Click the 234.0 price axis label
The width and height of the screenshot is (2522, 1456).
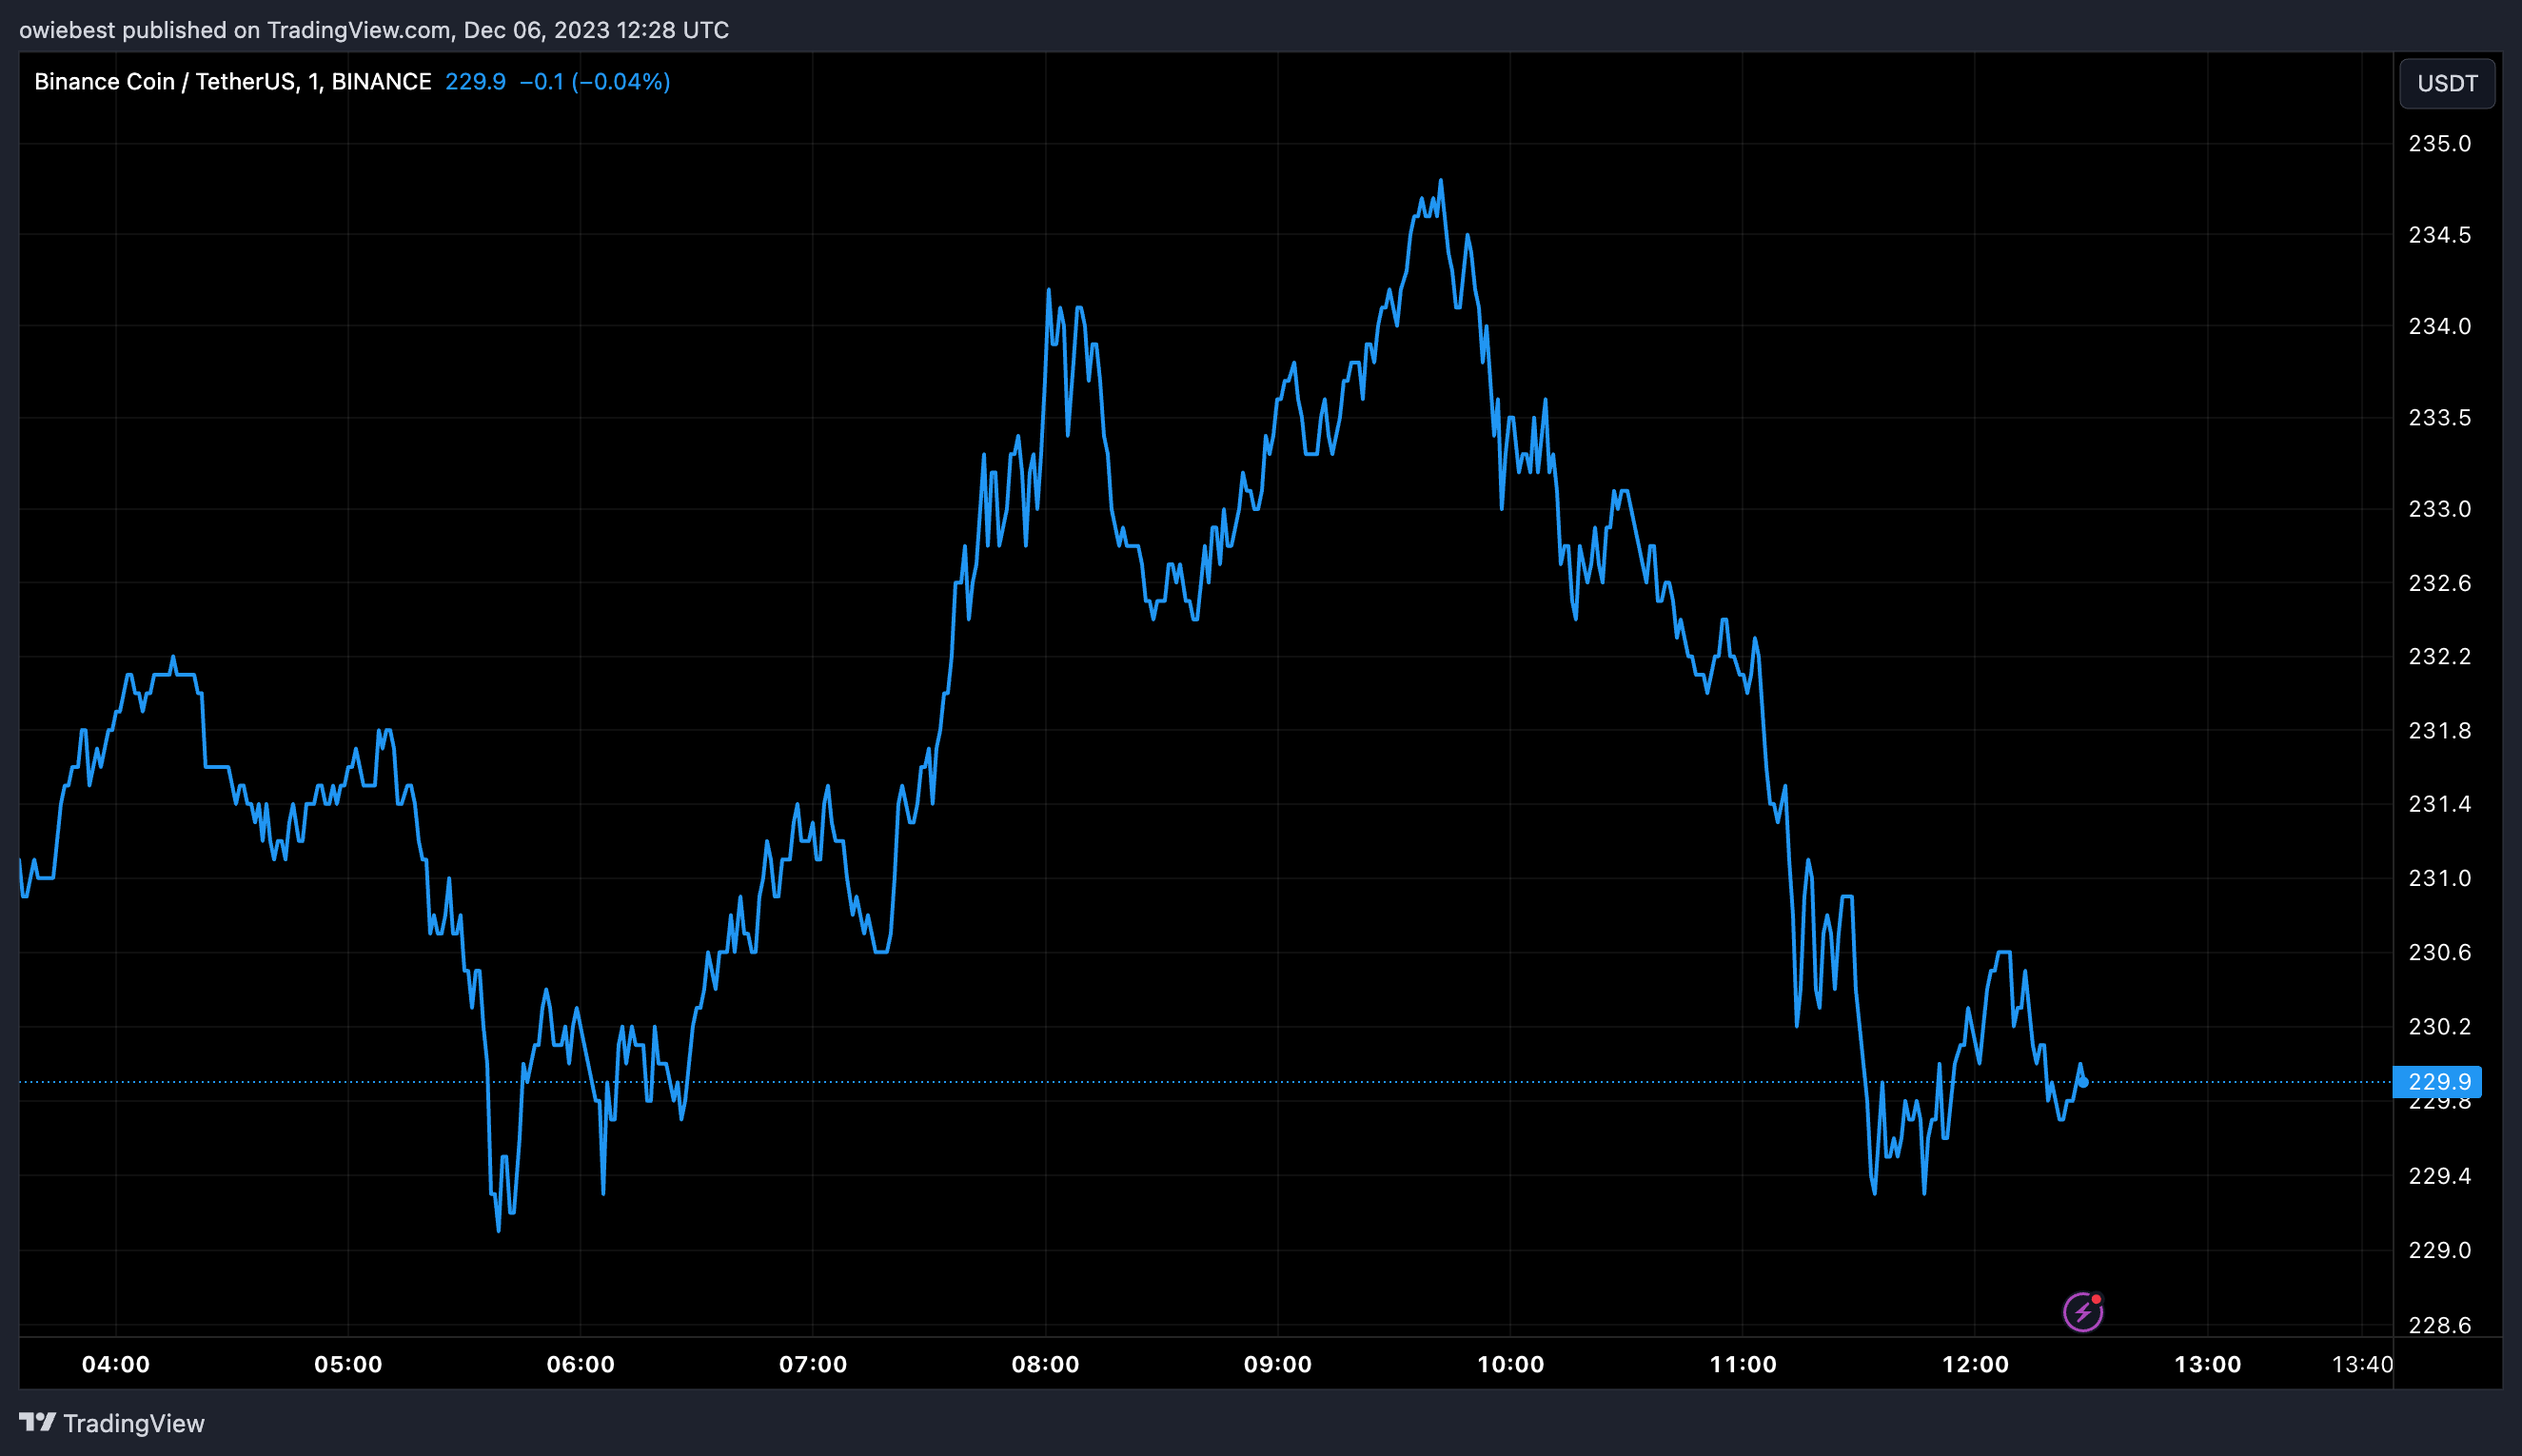(x=2439, y=326)
